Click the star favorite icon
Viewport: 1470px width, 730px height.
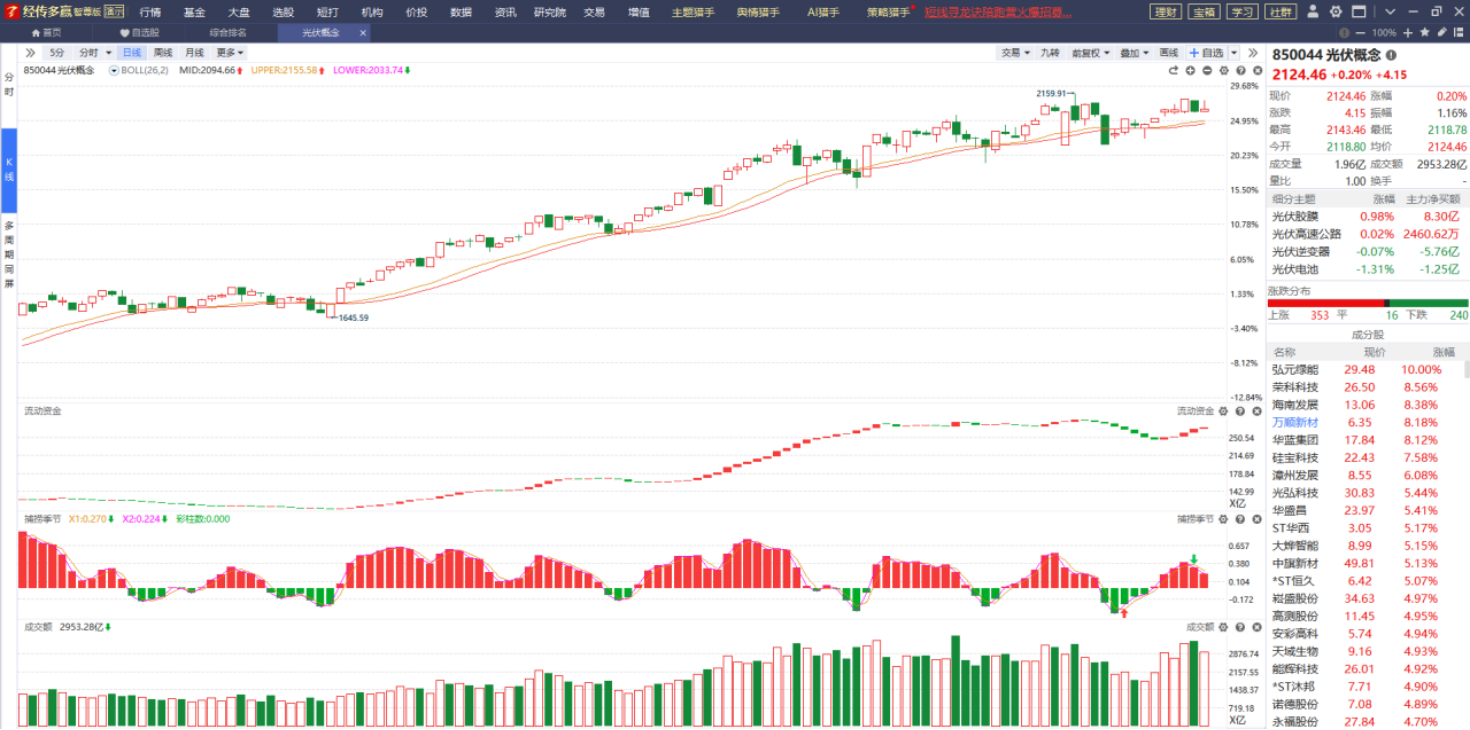1424,33
